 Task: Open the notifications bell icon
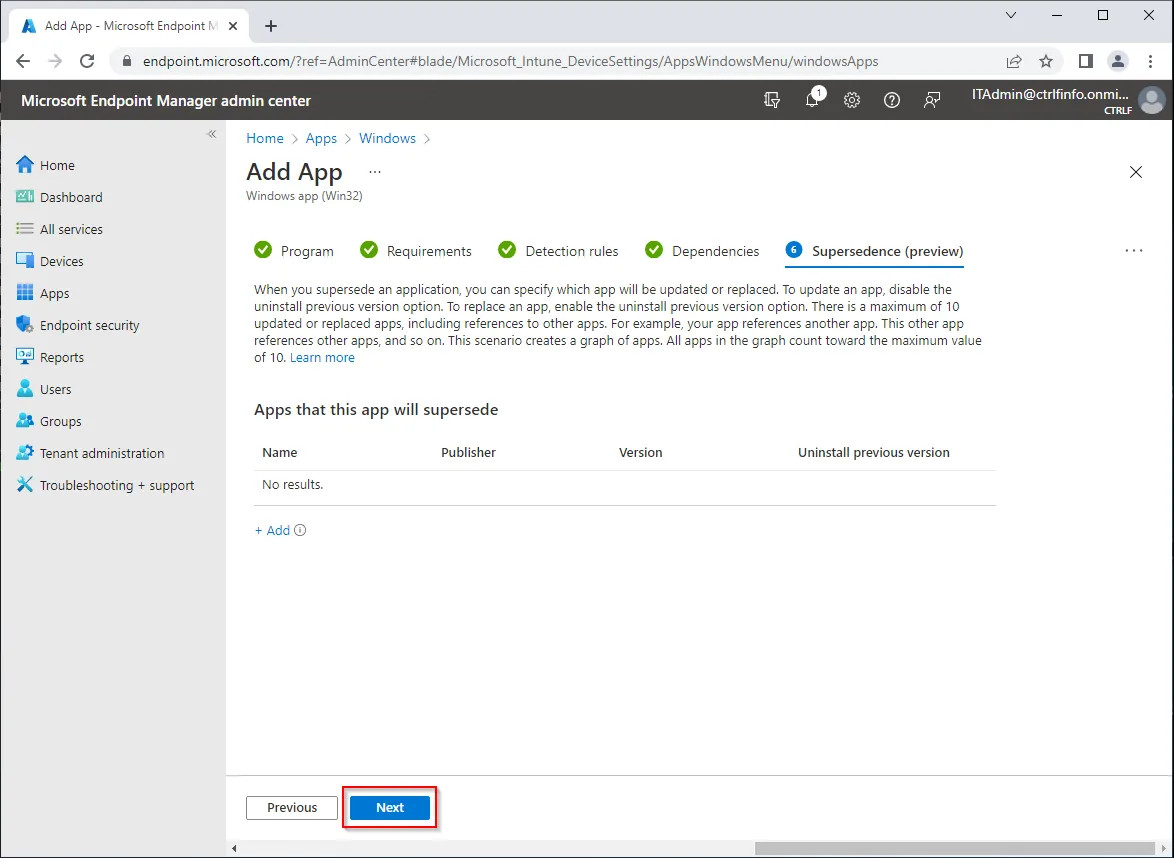tap(812, 100)
